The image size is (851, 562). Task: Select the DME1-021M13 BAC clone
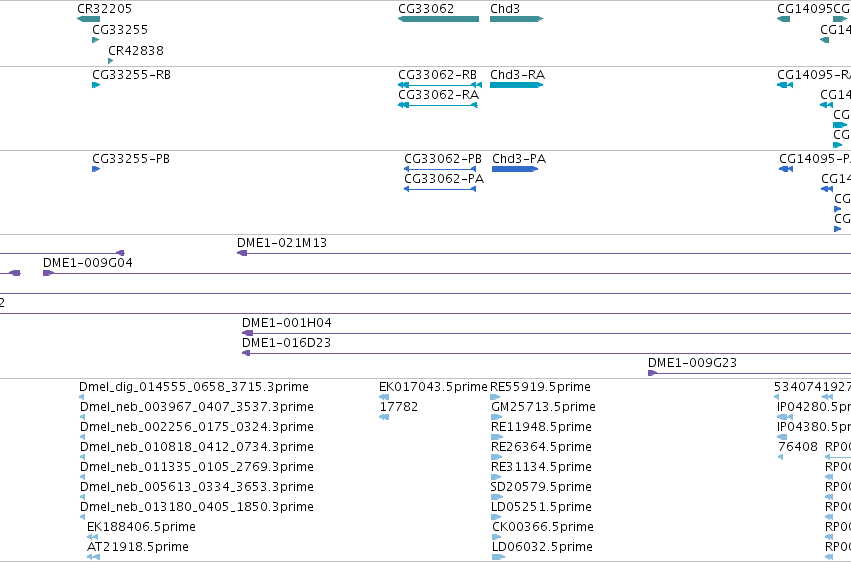pos(544,253)
